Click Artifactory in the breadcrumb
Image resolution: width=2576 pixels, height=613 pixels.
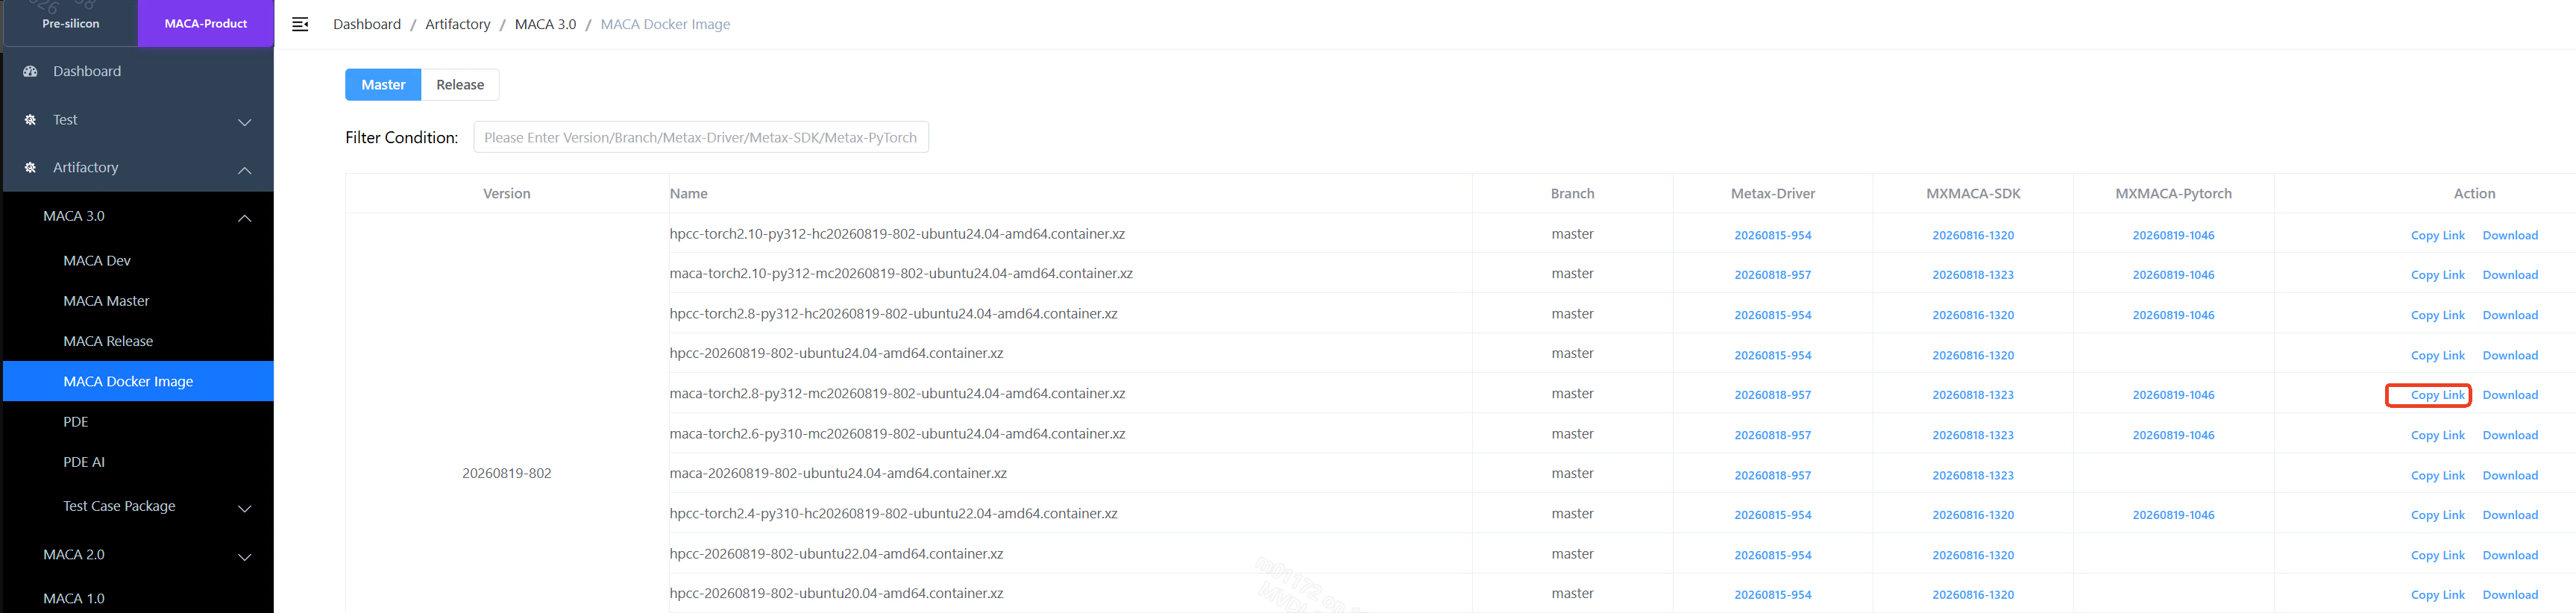coord(458,24)
